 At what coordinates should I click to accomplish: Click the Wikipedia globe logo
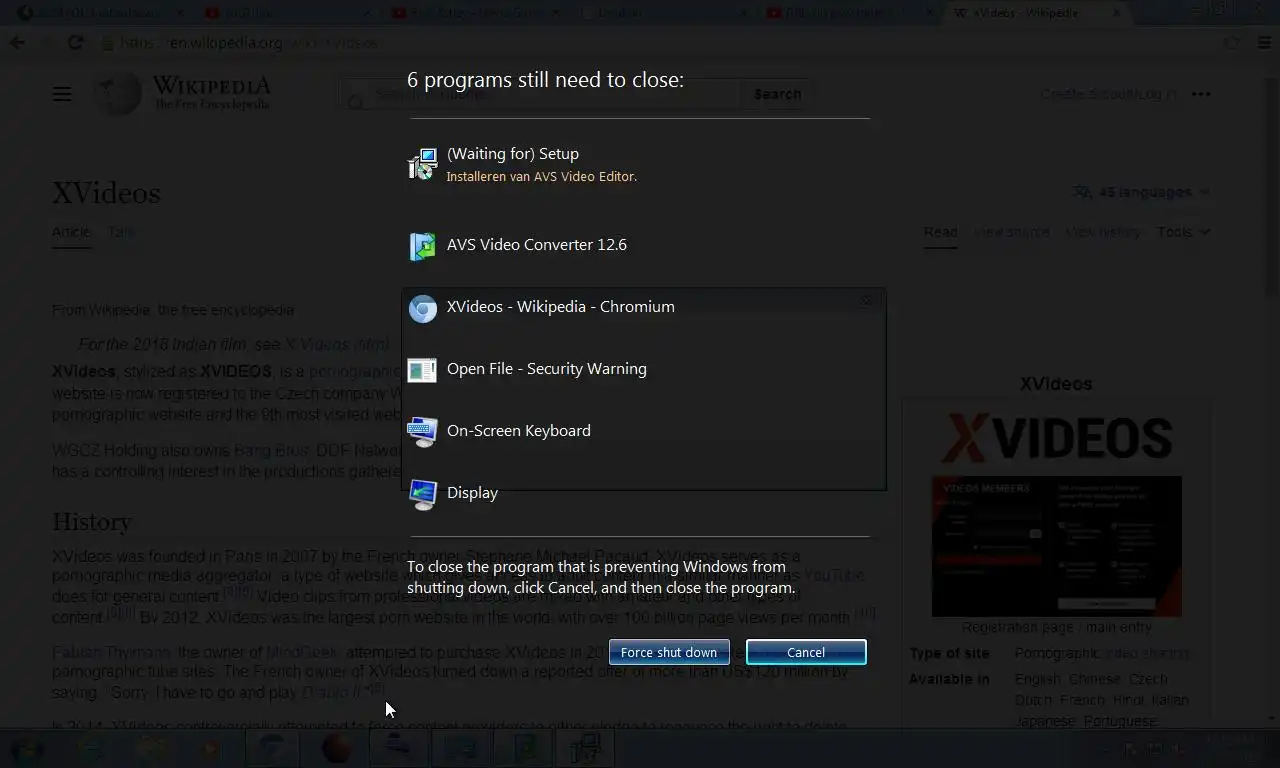click(x=118, y=94)
